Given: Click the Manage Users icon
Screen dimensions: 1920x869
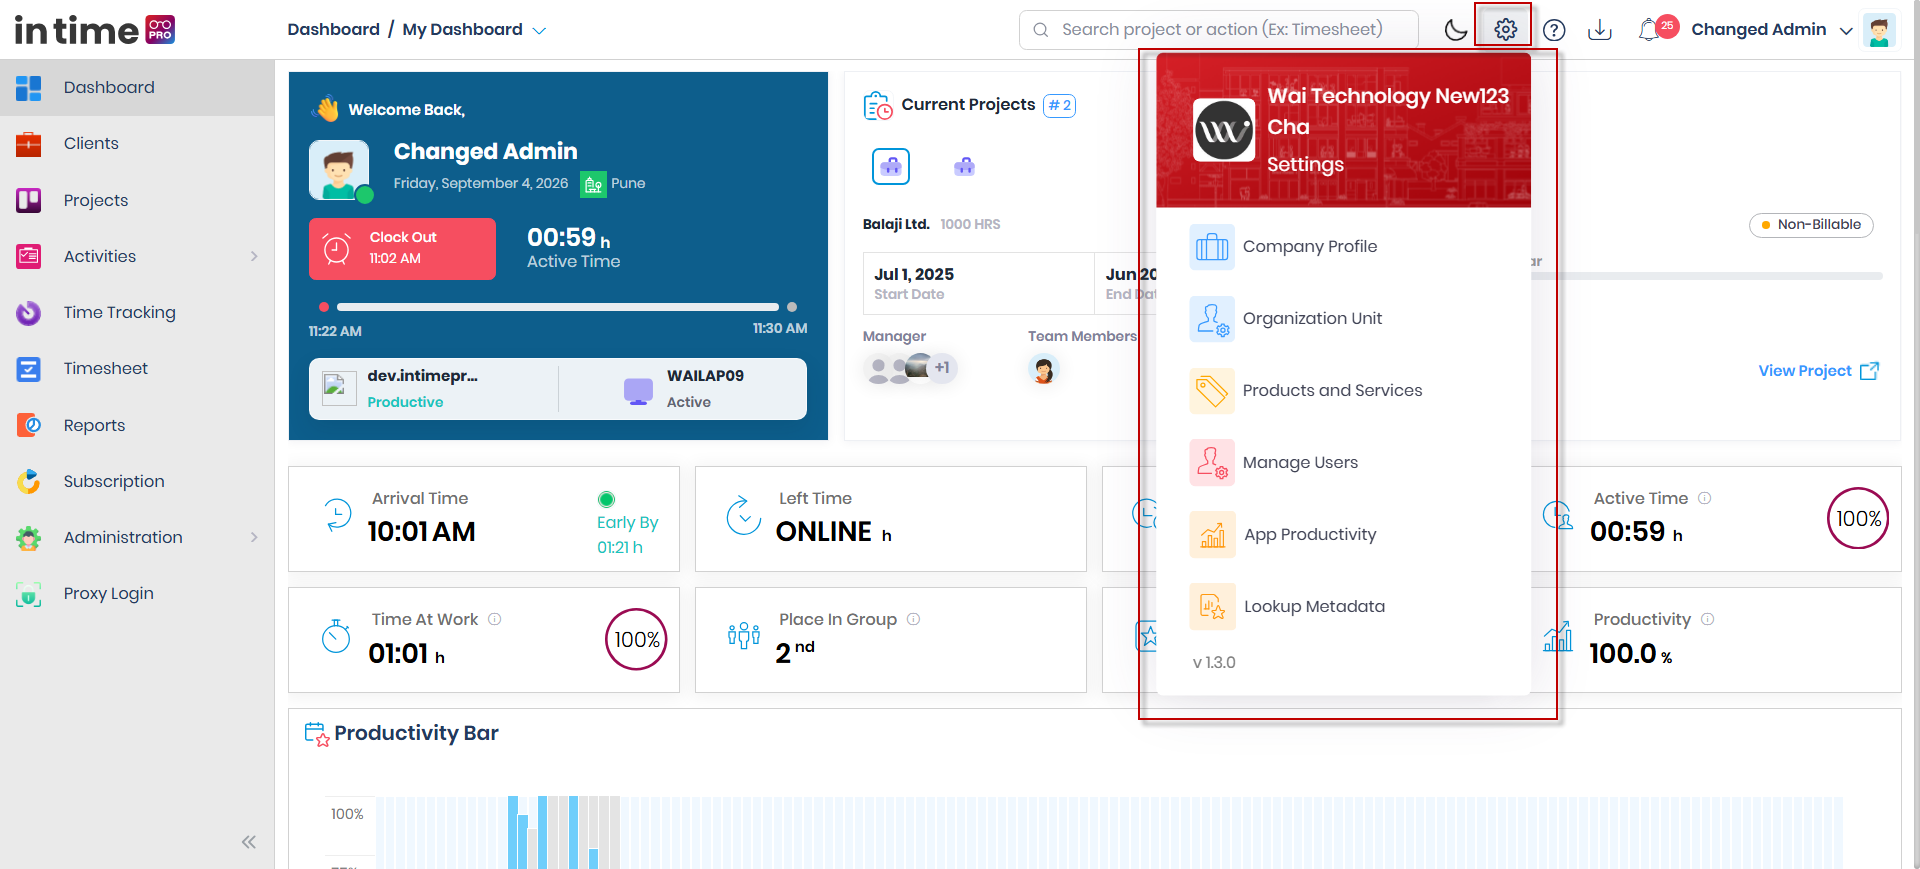Looking at the screenshot, I should pyautogui.click(x=1212, y=463).
